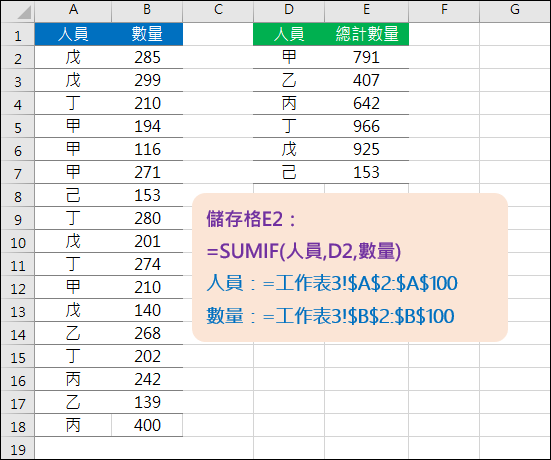551x460 pixels.
Task: Select cell A4 containing 丁
Action: click(x=73, y=103)
